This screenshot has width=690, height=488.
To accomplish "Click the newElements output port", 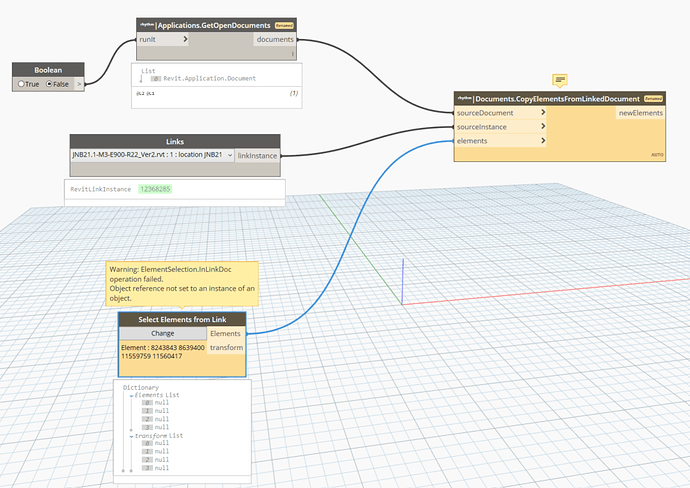I will [x=640, y=113].
